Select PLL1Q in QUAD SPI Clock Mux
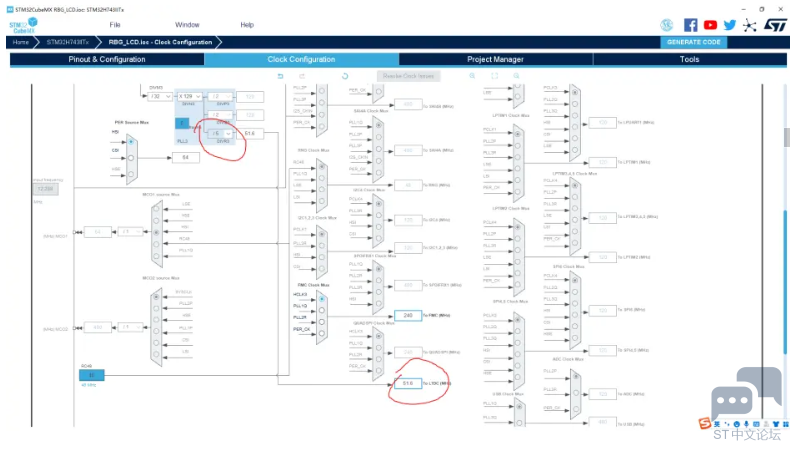The height and width of the screenshot is (450, 790). (x=378, y=348)
